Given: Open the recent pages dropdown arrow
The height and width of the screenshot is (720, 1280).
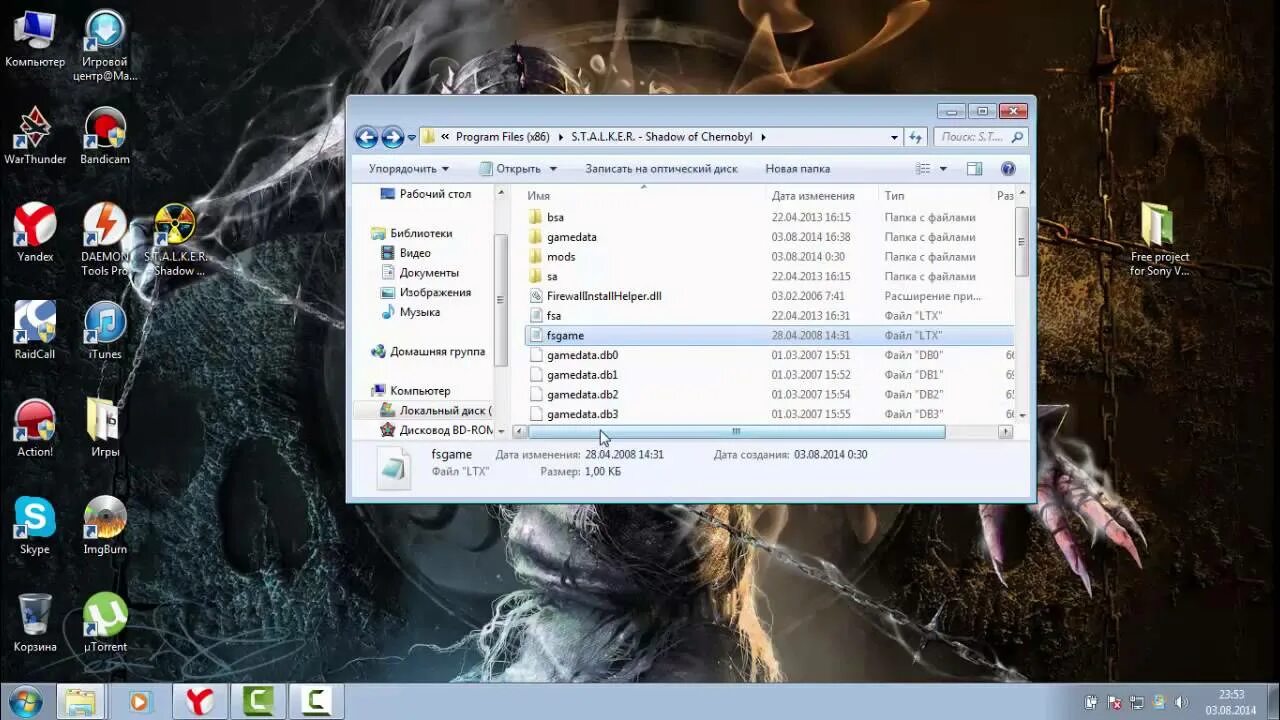Looking at the screenshot, I should pos(411,138).
